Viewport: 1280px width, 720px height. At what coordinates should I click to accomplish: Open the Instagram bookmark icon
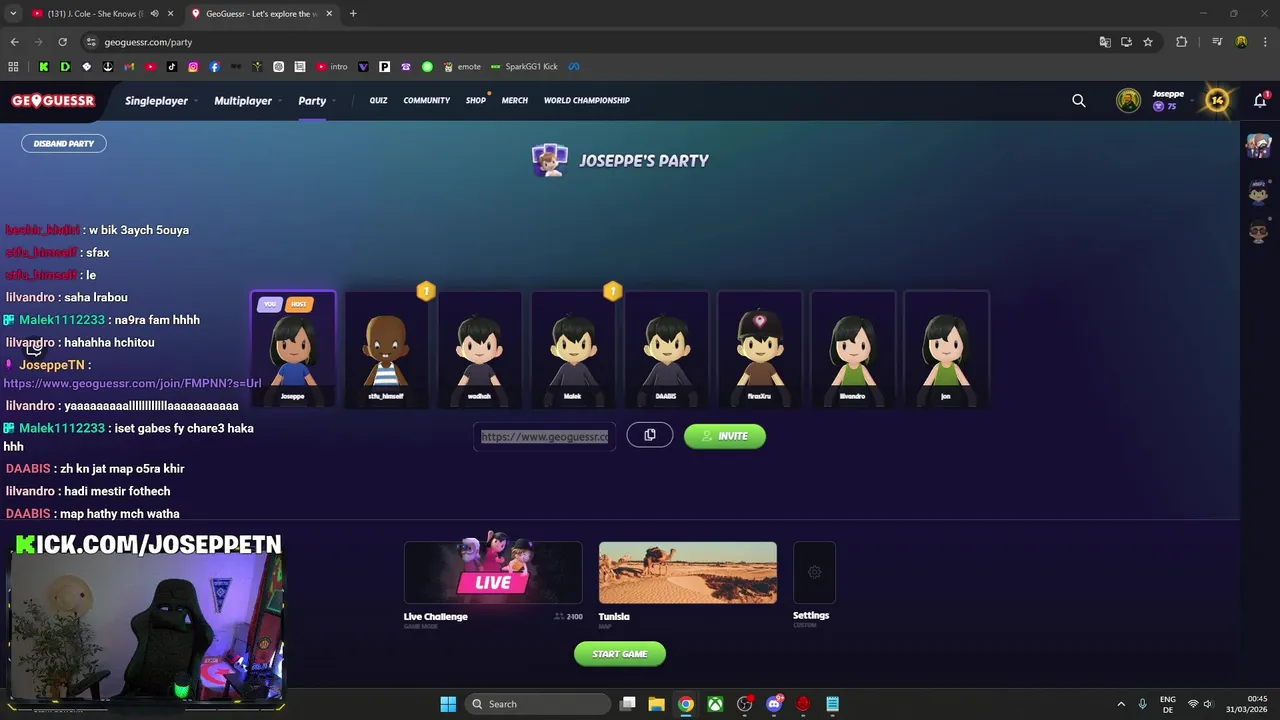193,67
